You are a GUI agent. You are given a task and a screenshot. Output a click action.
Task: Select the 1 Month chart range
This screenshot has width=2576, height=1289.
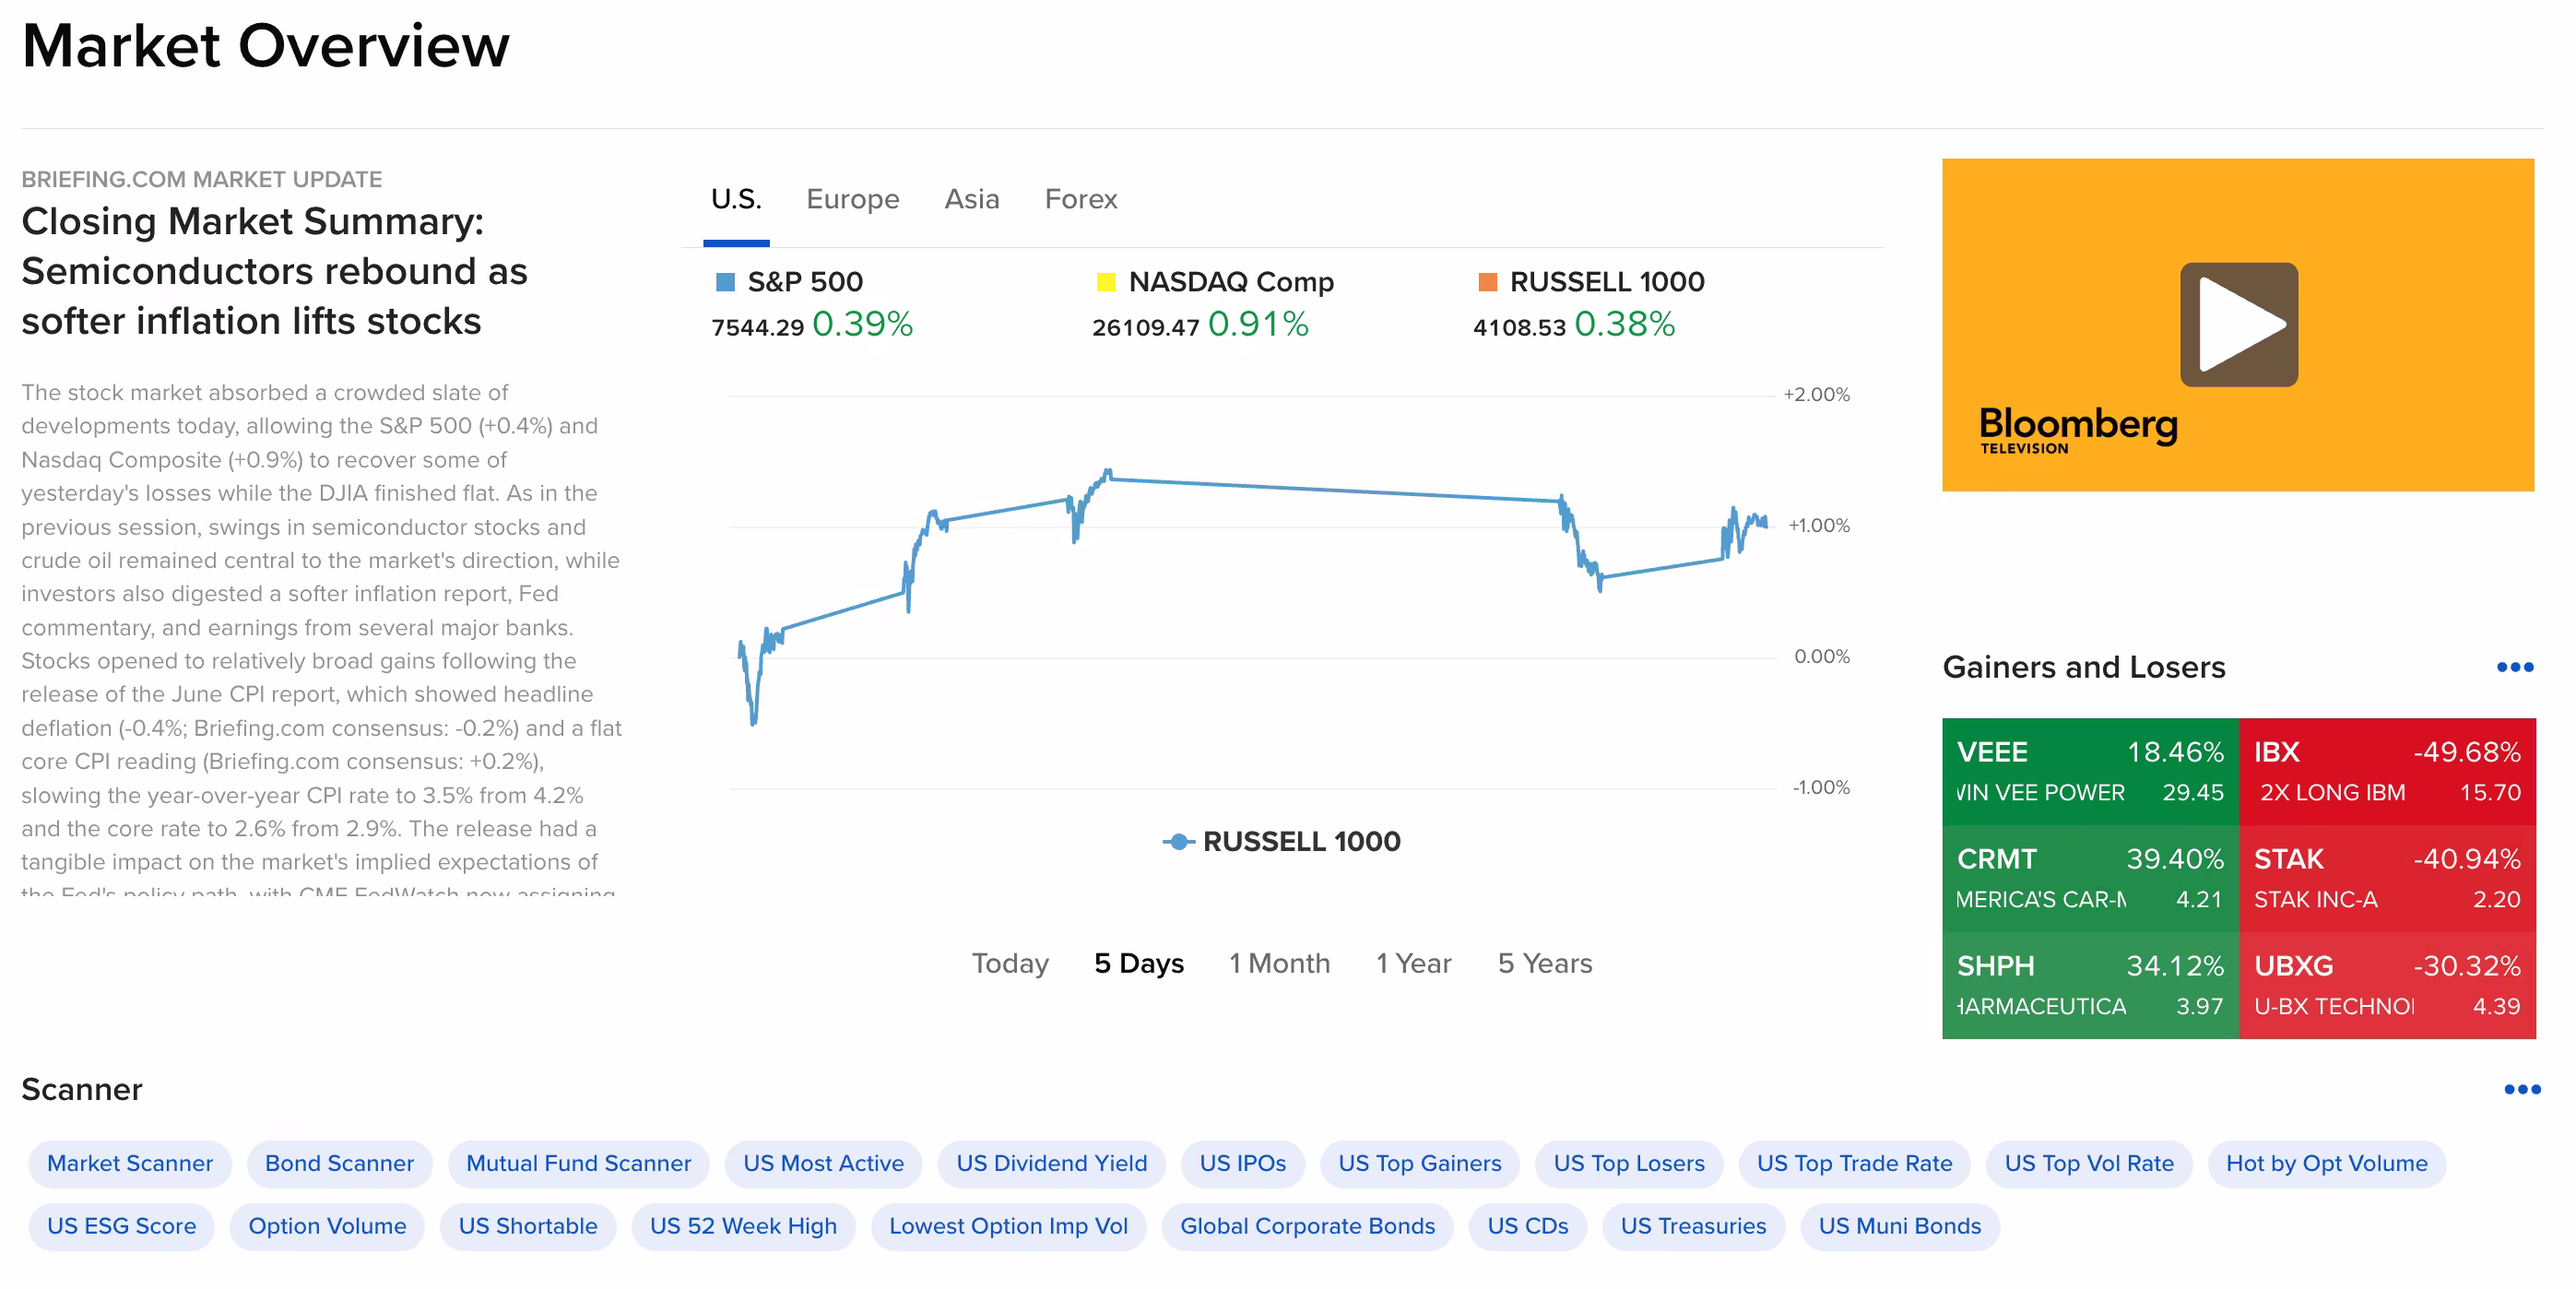(x=1279, y=963)
